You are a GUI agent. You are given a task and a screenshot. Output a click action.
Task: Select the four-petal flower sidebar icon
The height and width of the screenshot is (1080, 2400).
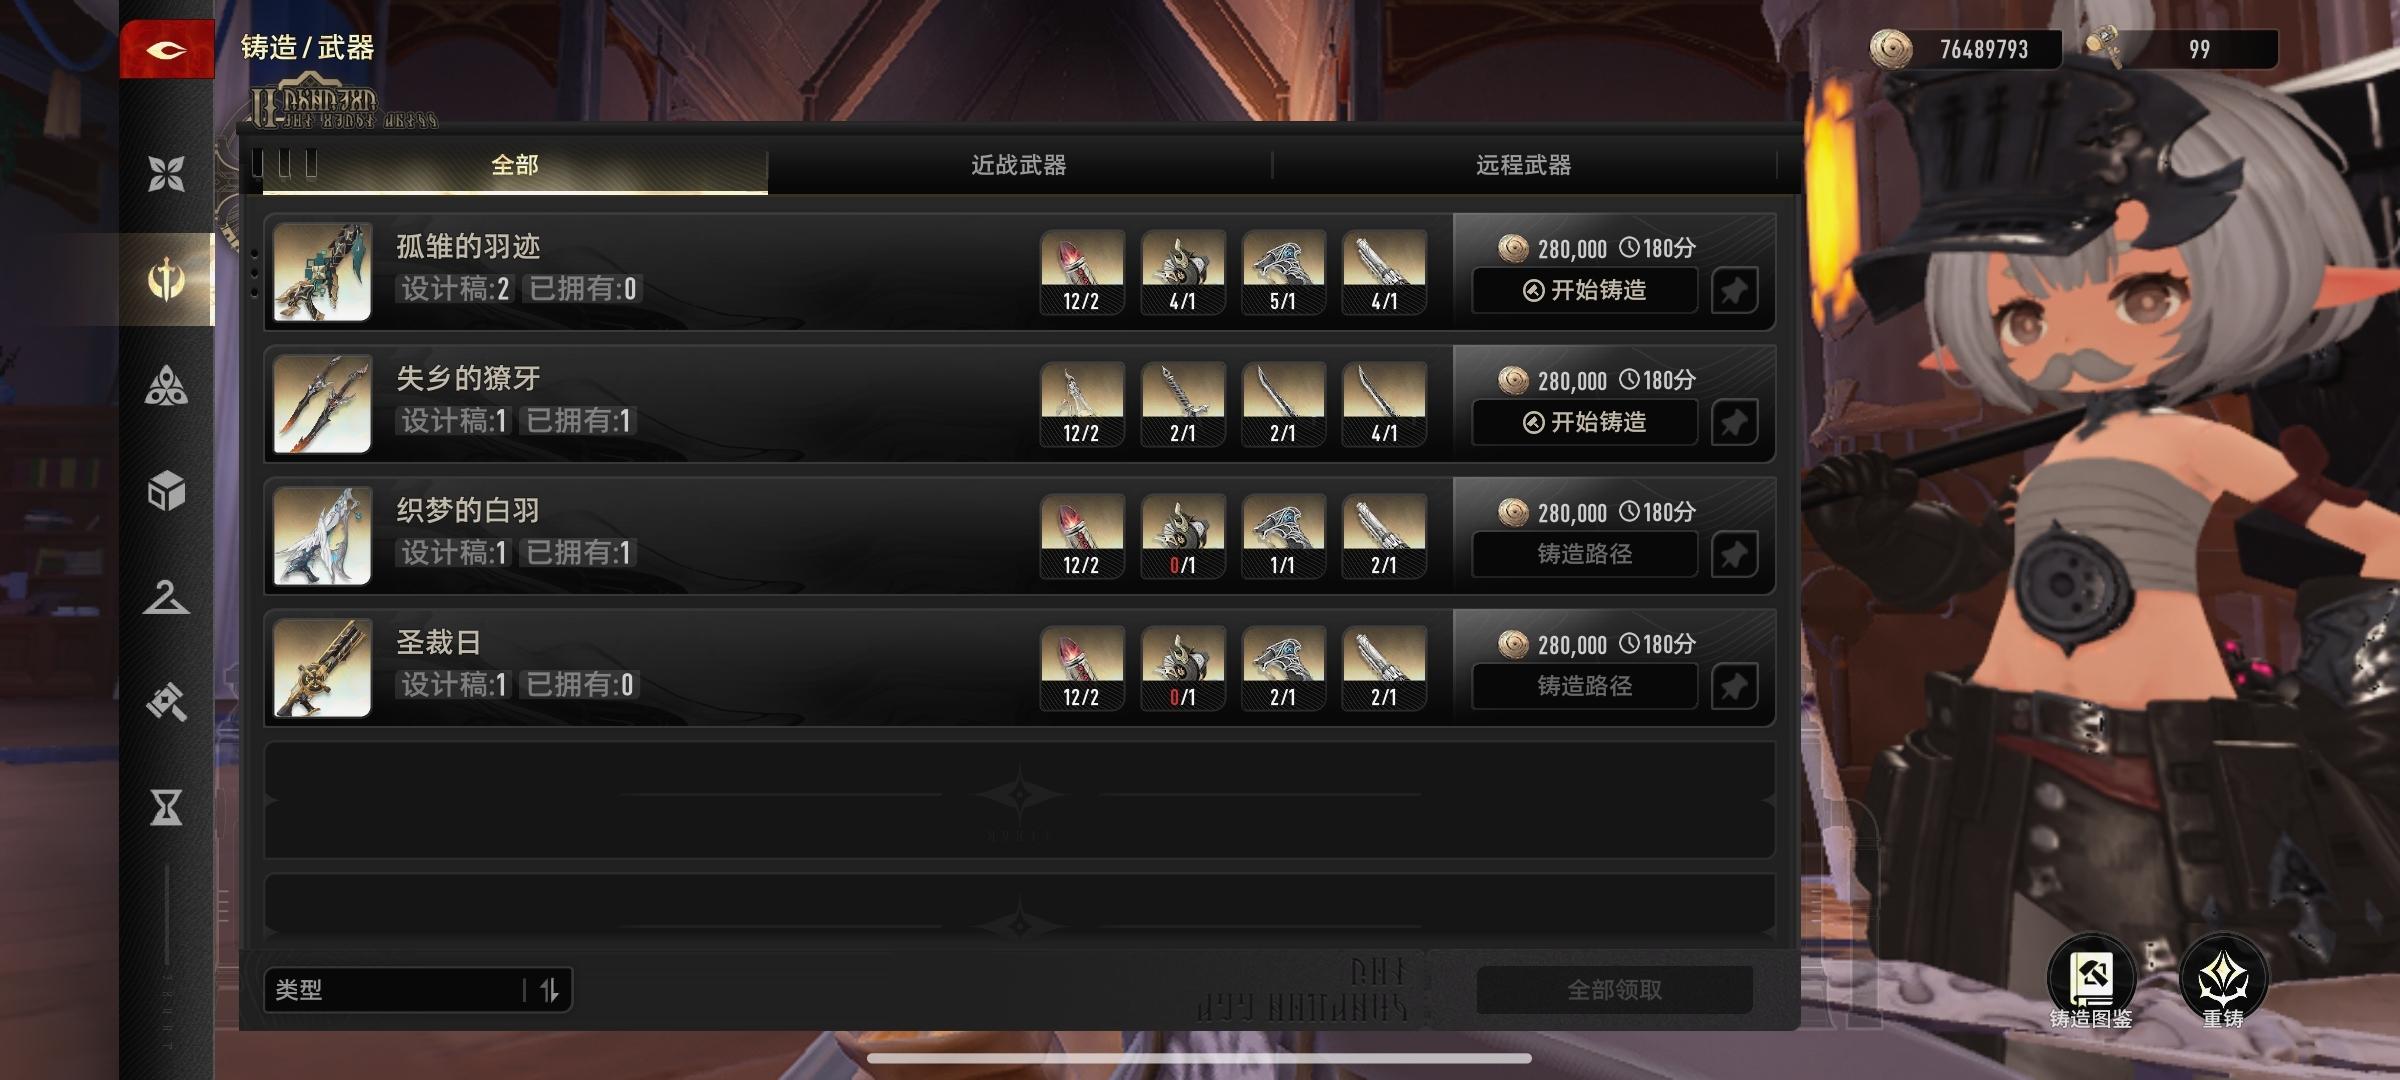166,174
